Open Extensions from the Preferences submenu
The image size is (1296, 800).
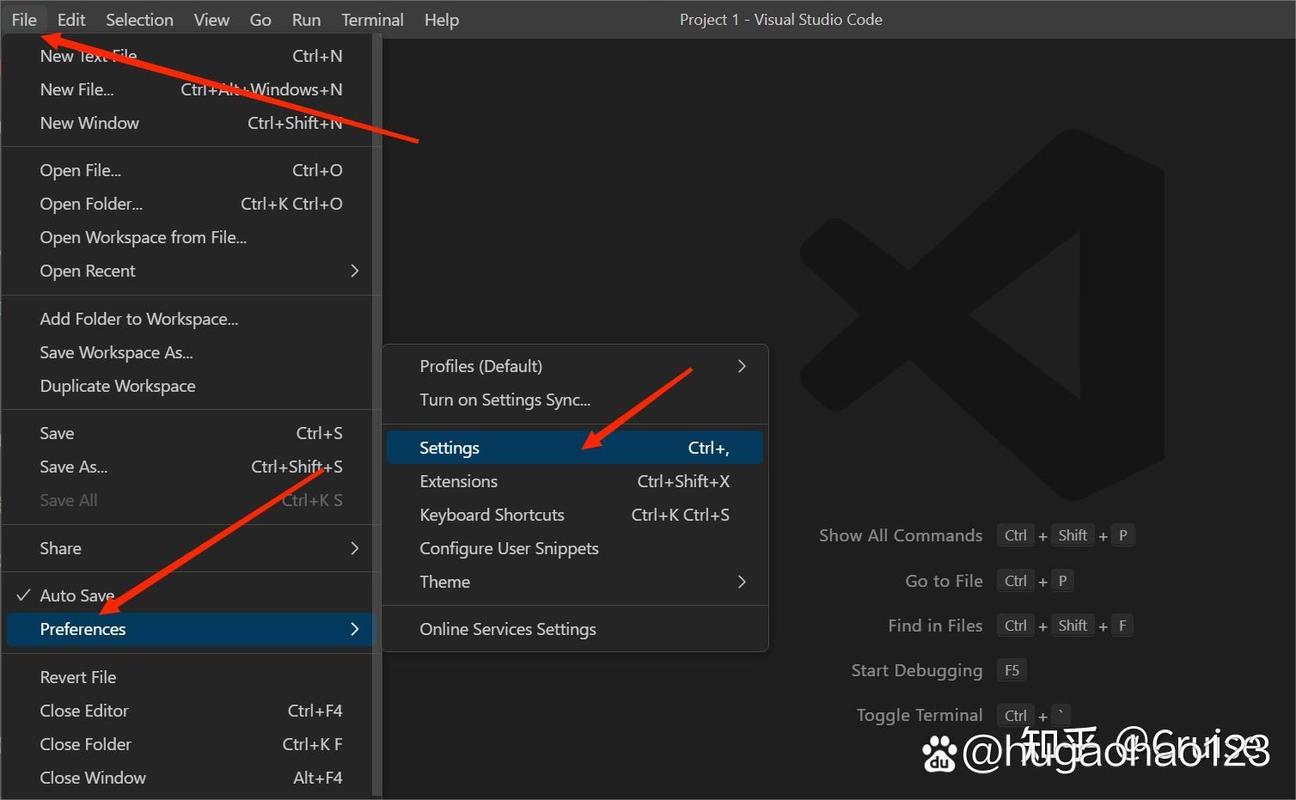[458, 481]
